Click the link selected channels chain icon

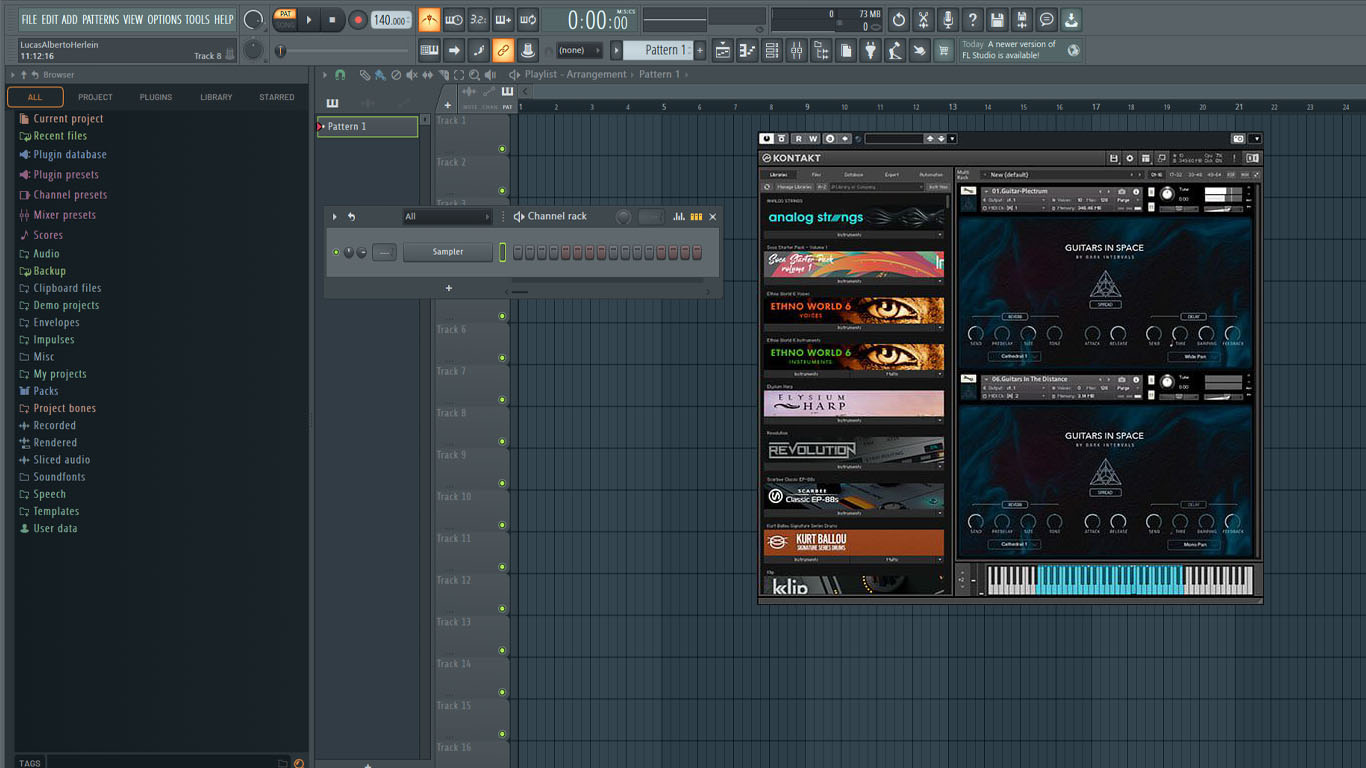click(x=503, y=50)
